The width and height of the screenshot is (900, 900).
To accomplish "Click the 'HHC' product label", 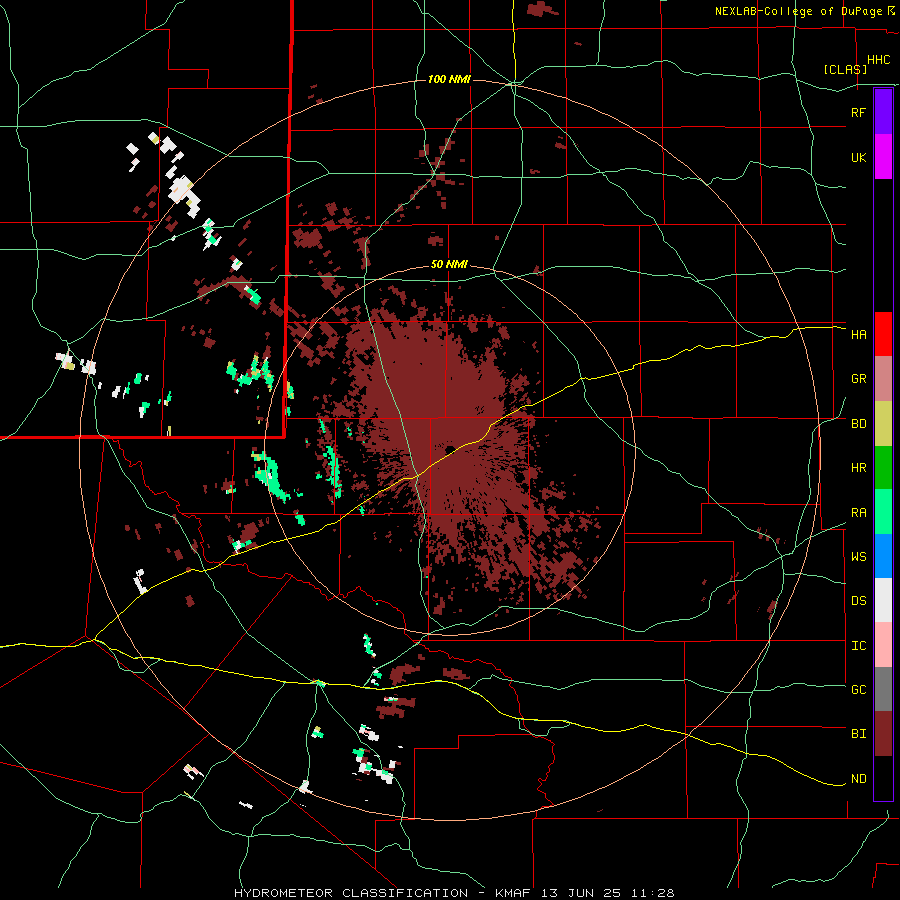I will [879, 60].
